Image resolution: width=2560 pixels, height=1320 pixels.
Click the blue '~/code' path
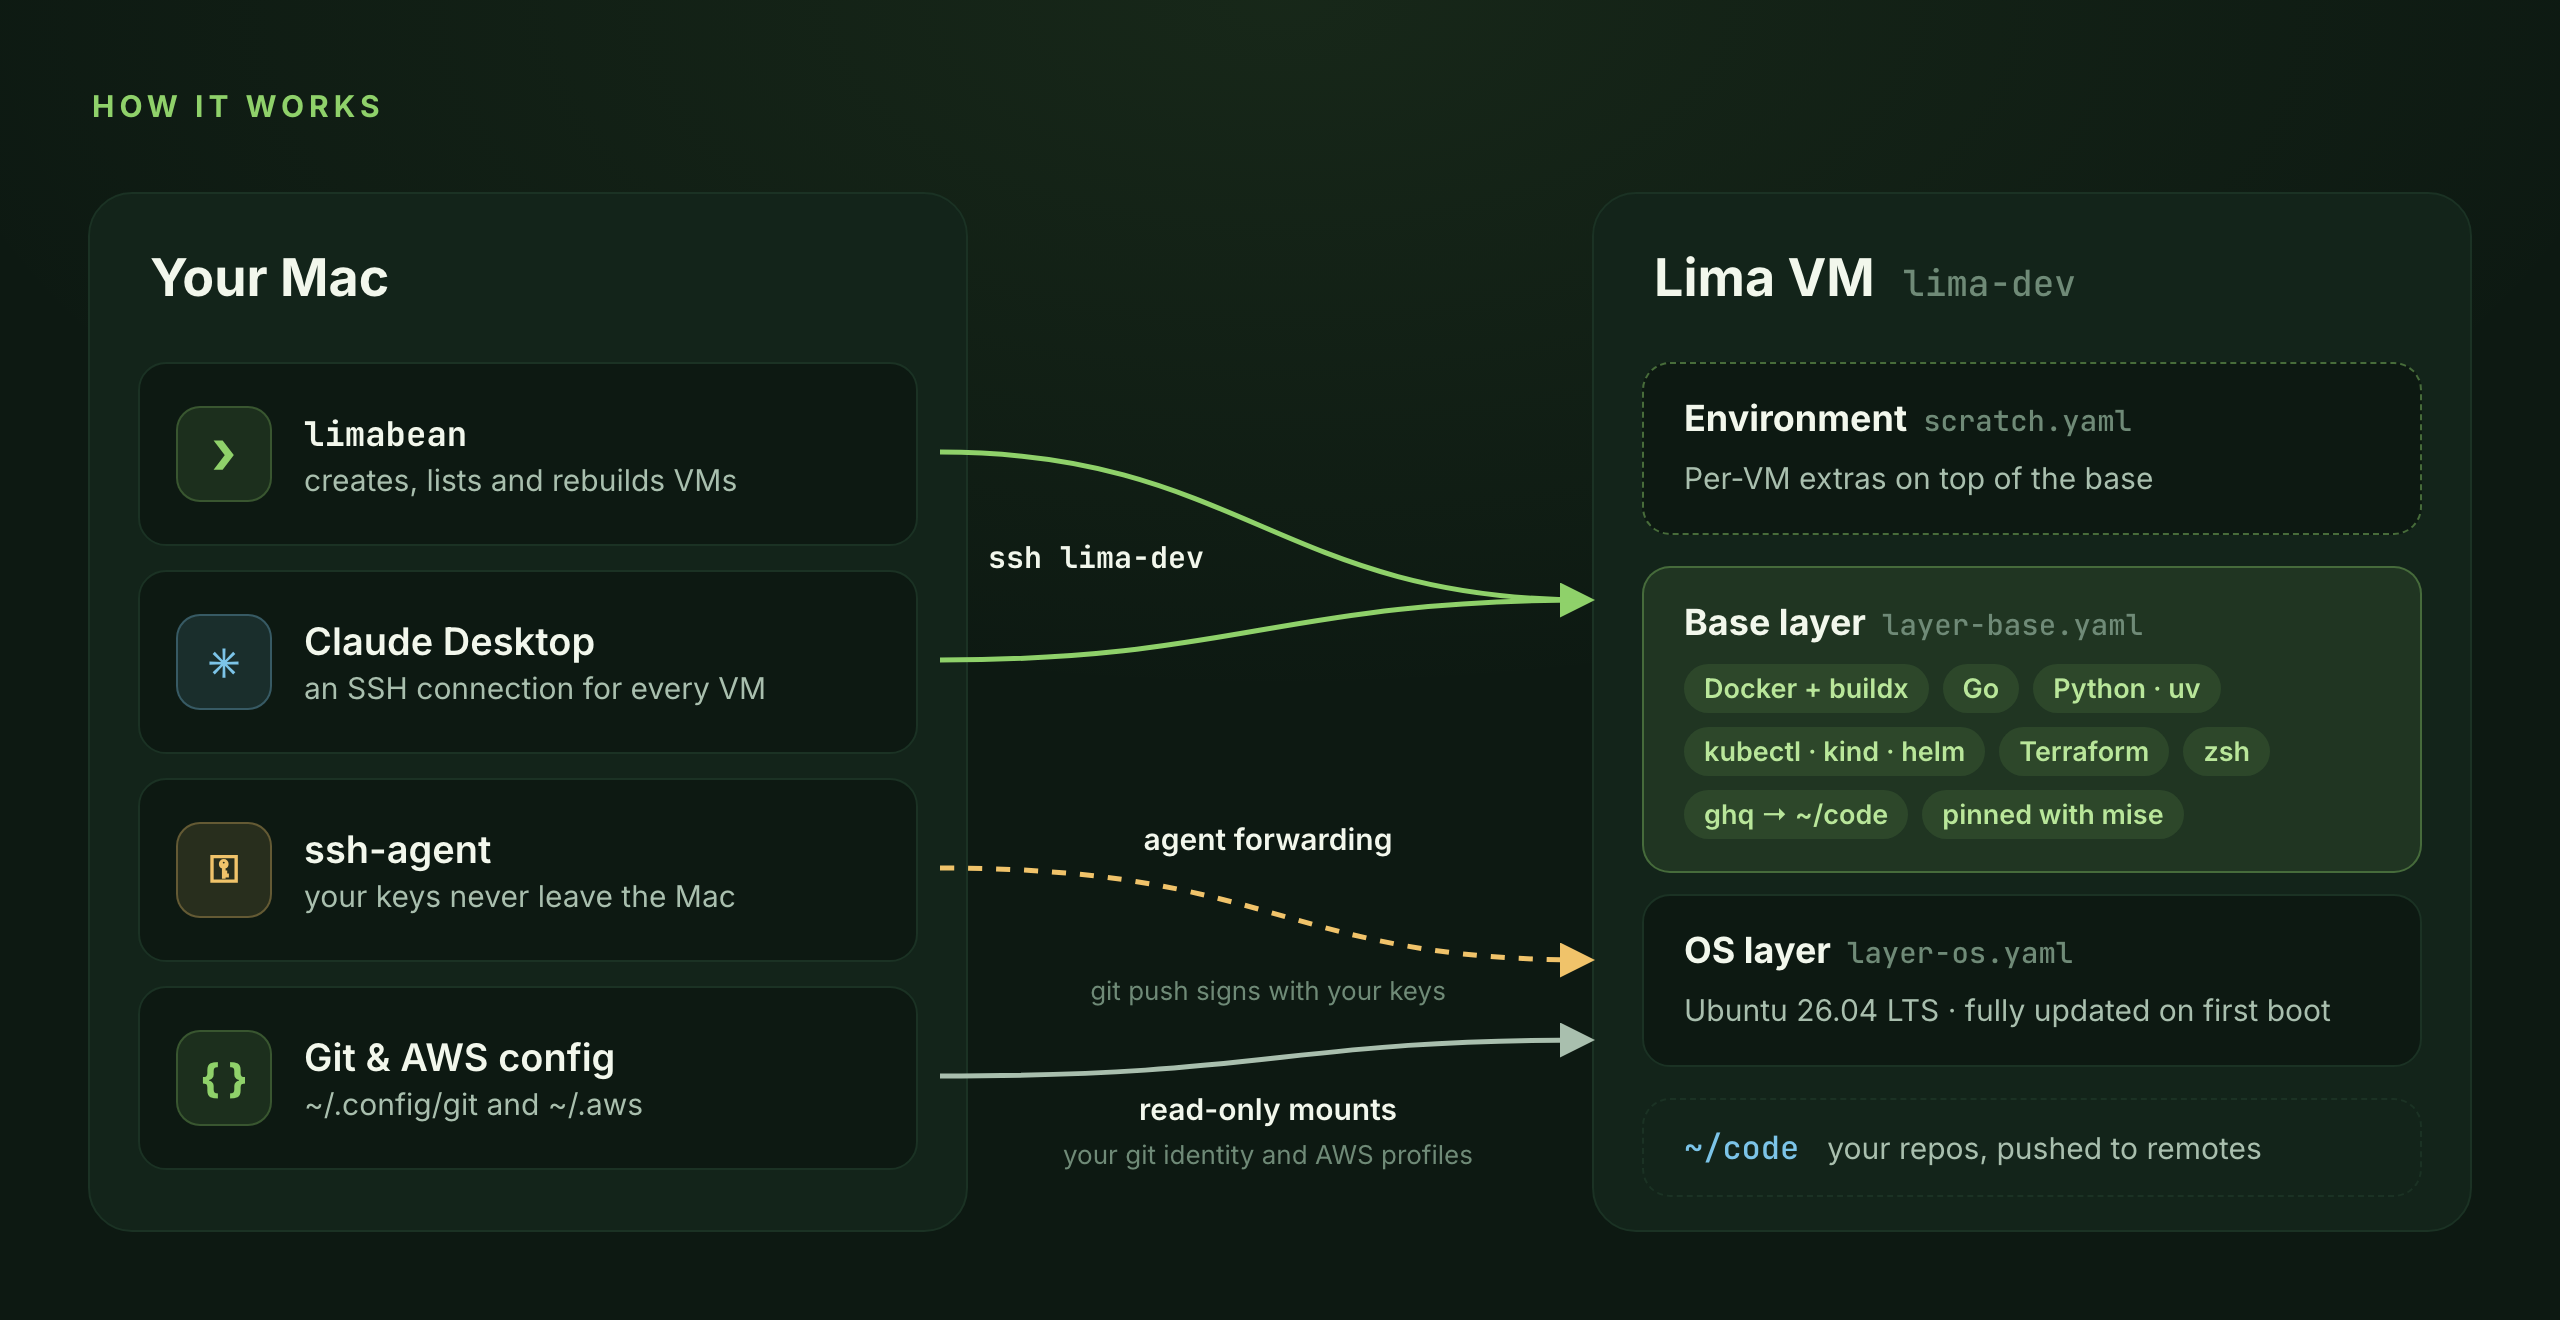pyautogui.click(x=1741, y=1148)
